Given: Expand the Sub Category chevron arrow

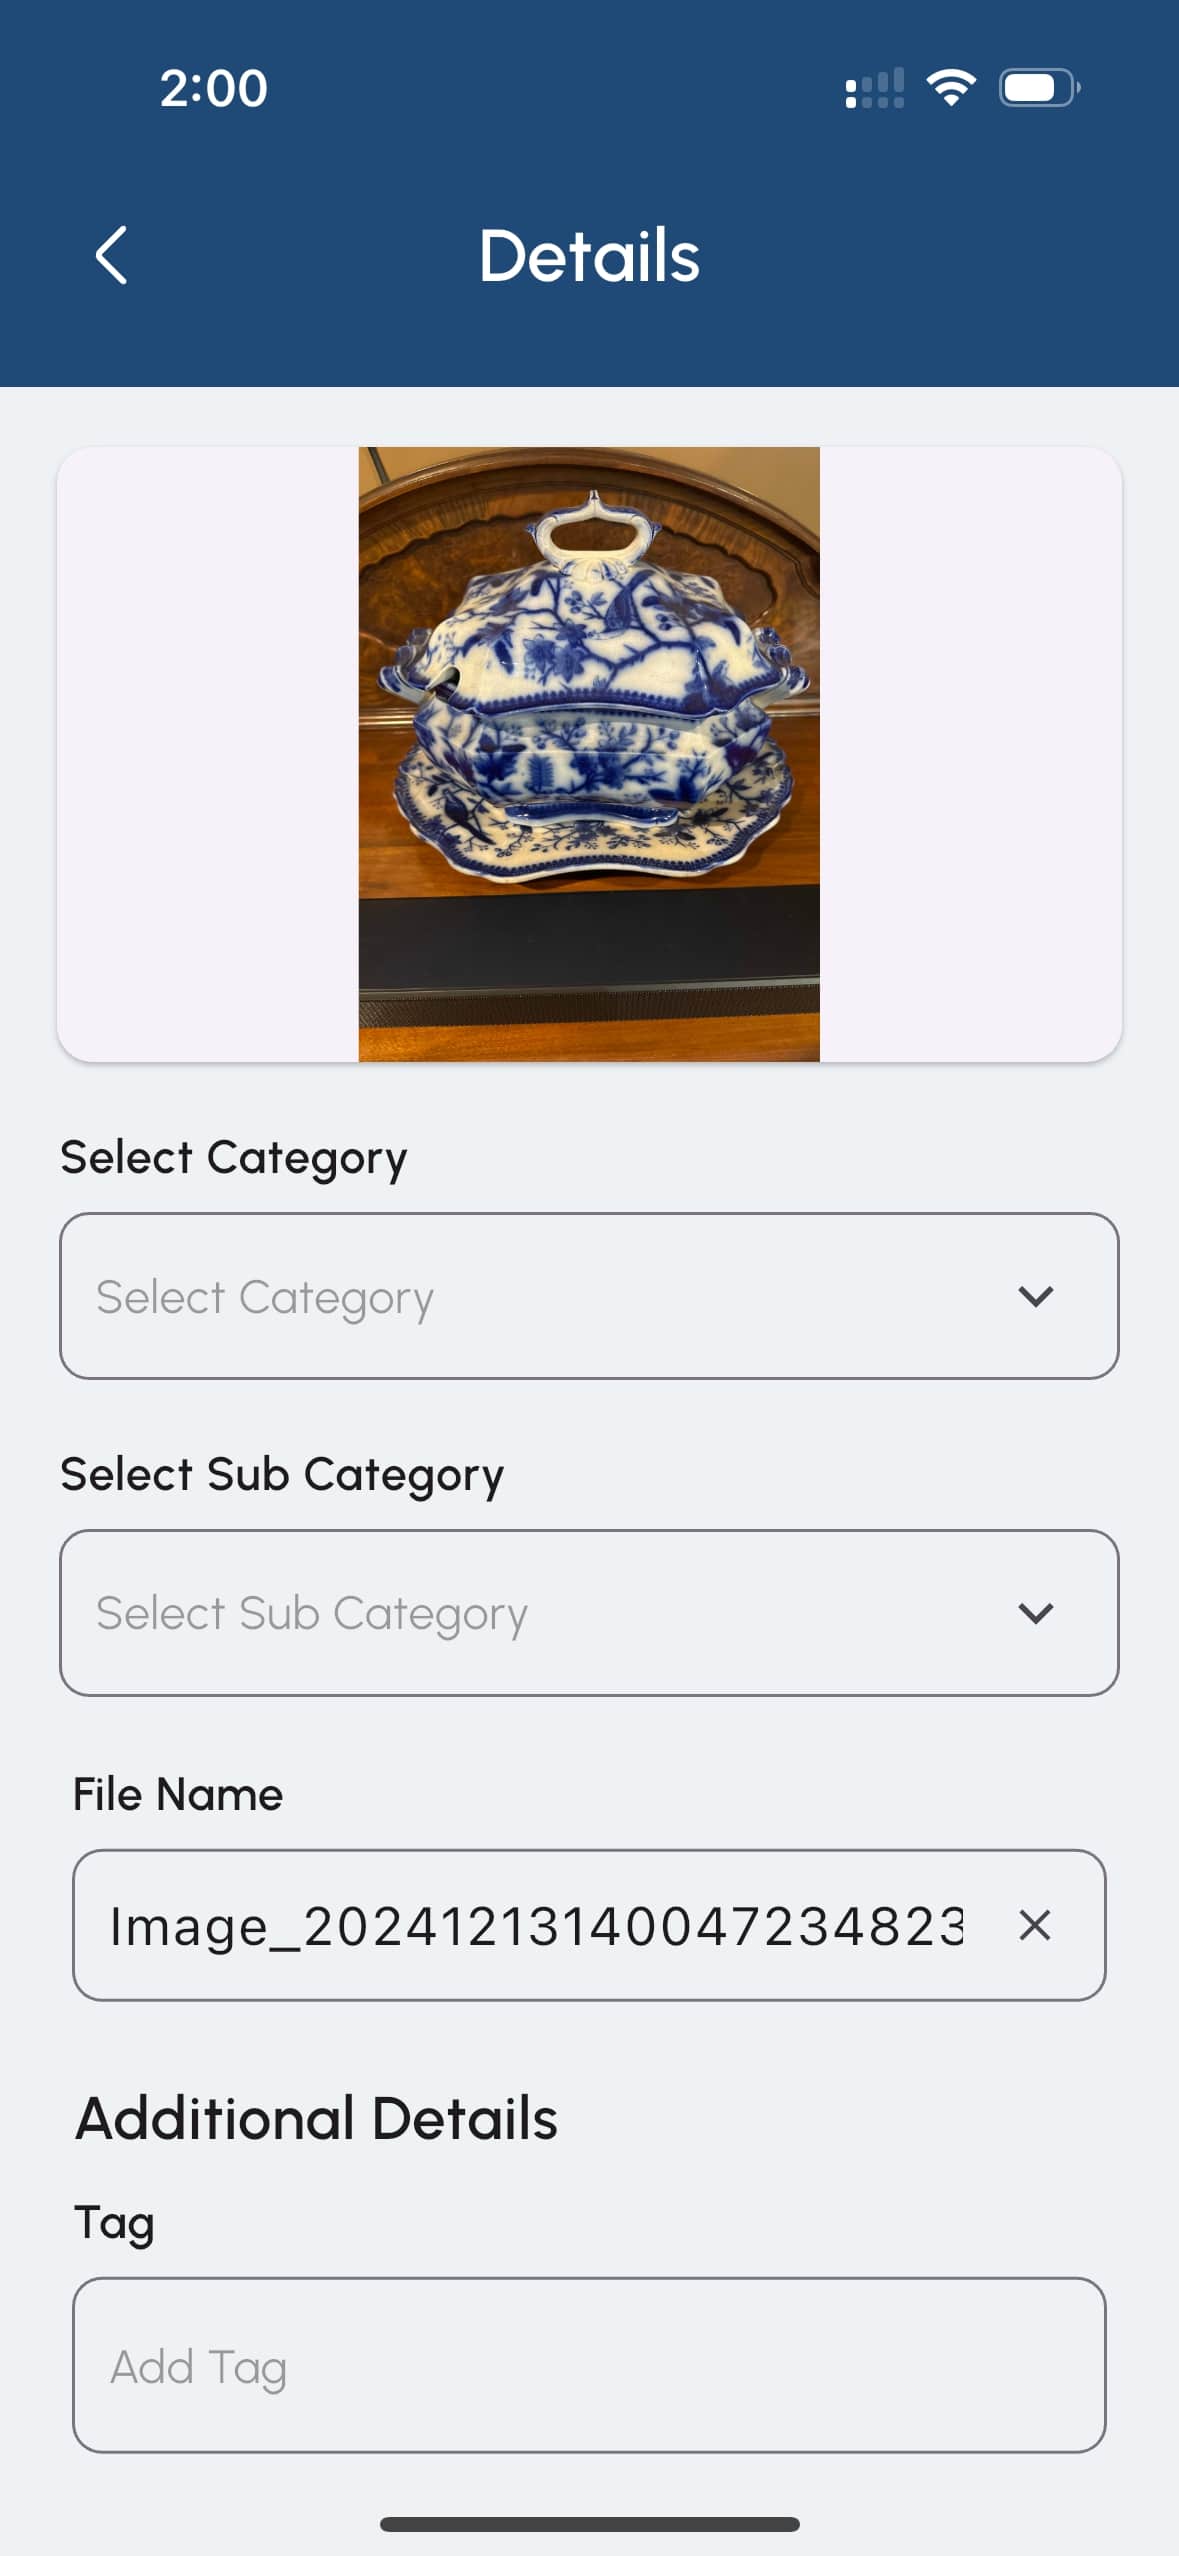Looking at the screenshot, I should pos(1035,1612).
